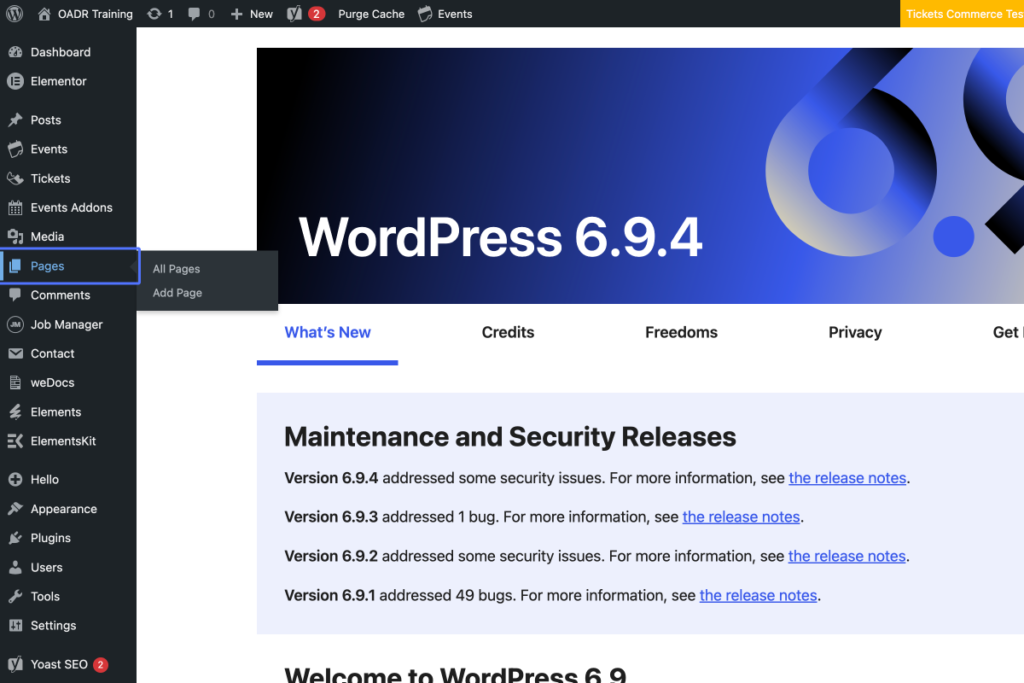Click the 'Version 6.9.1' bold text
The width and height of the screenshot is (1024, 683).
pos(330,596)
